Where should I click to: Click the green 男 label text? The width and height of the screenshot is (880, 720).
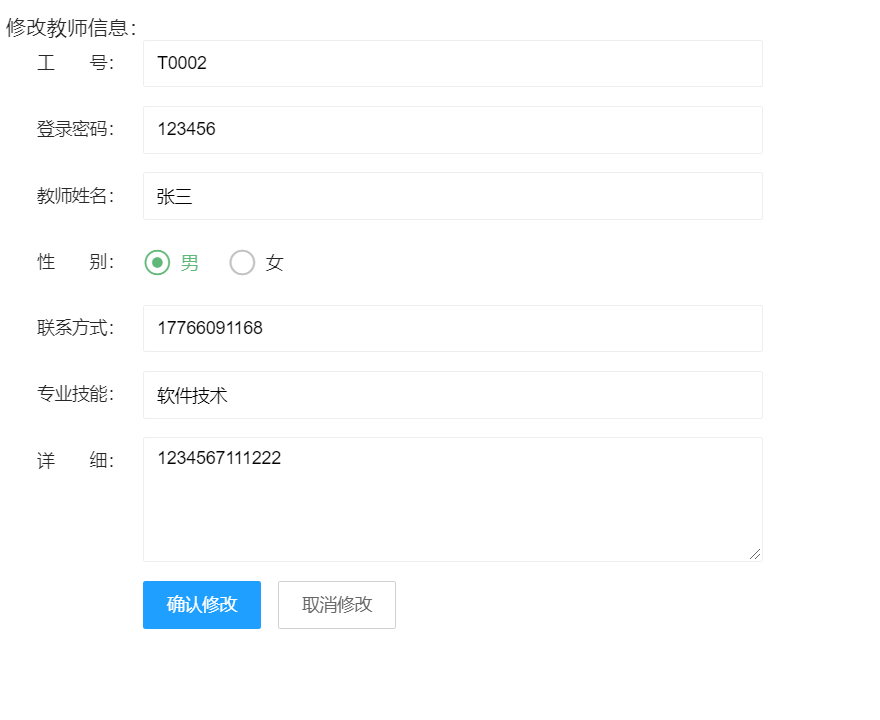189,263
